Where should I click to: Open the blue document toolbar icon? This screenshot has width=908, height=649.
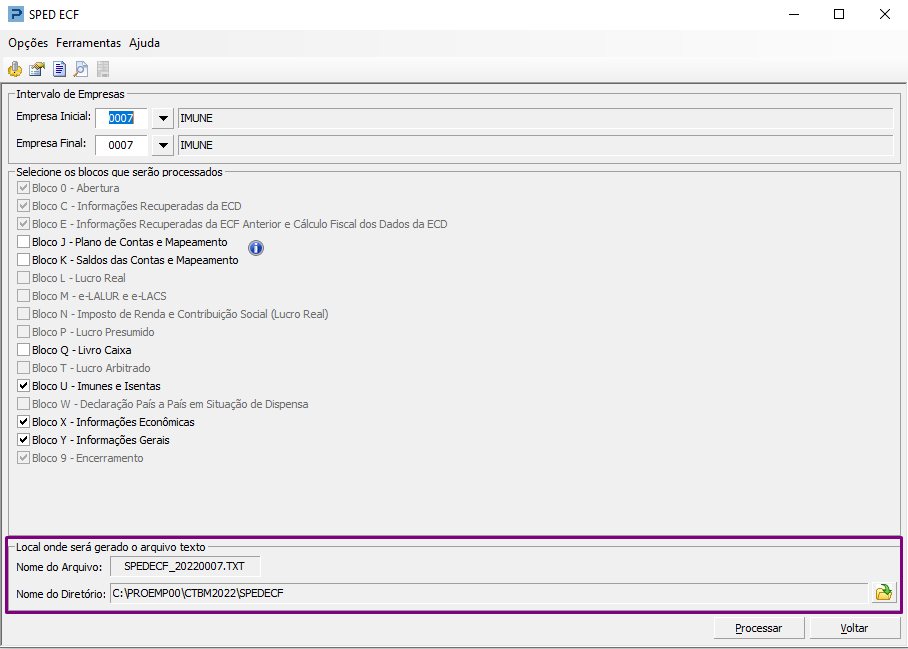pos(59,69)
